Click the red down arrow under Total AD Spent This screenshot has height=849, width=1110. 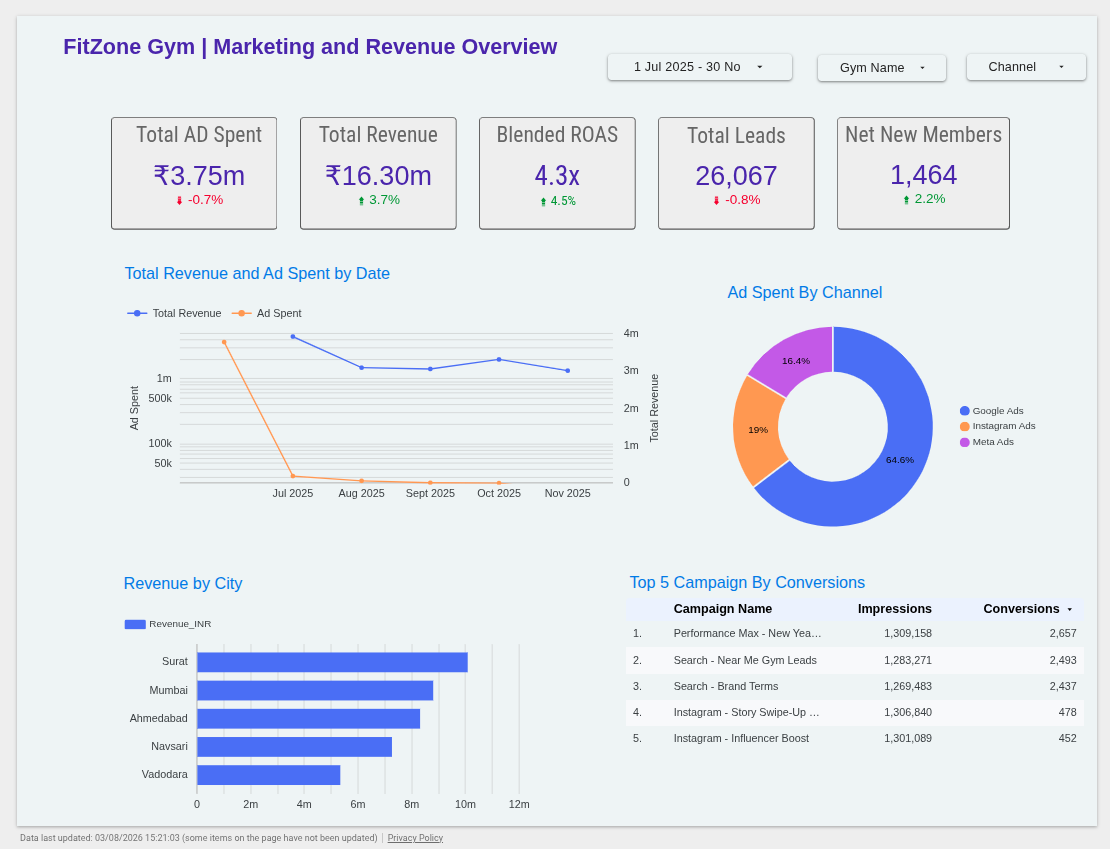(x=179, y=200)
